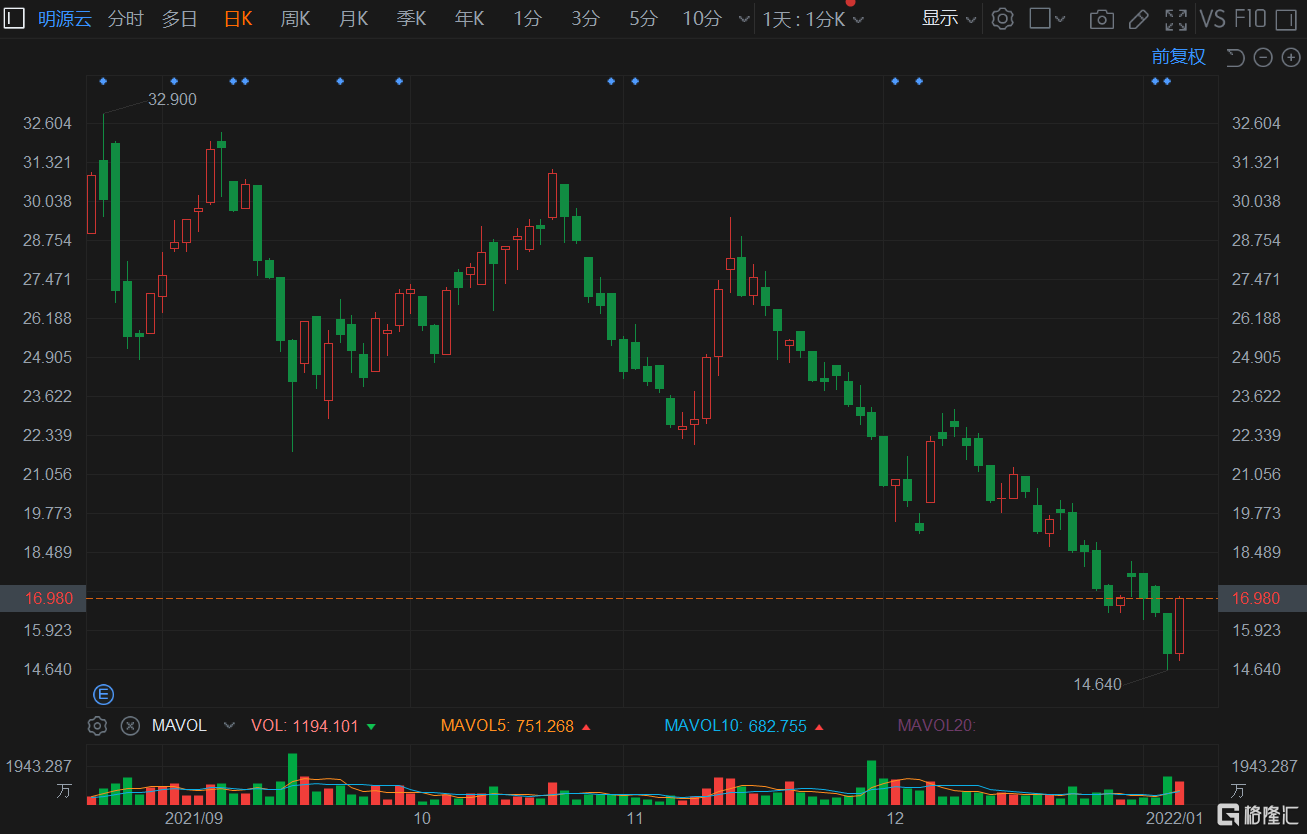The height and width of the screenshot is (834, 1307).
Task: Select the 周K tab
Action: (295, 19)
